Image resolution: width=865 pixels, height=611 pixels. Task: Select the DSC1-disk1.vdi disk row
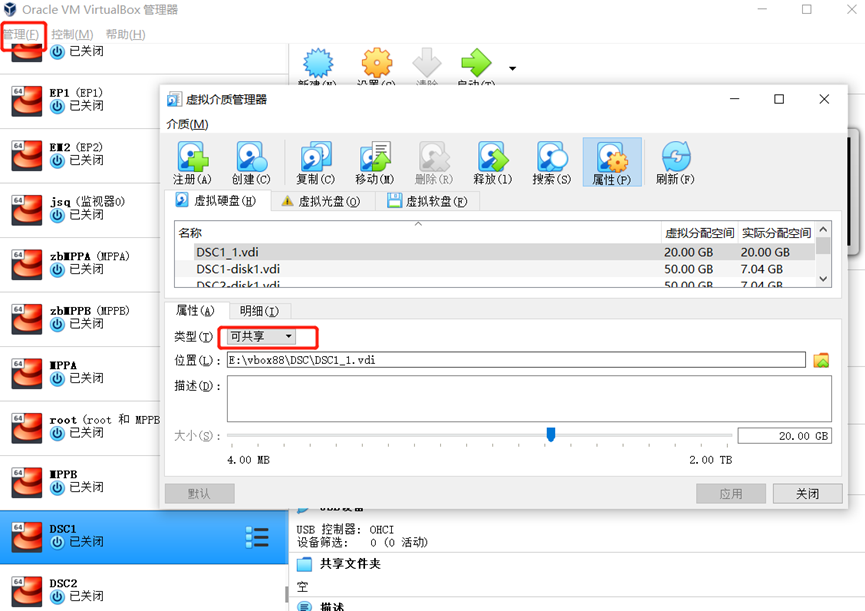click(x=495, y=269)
